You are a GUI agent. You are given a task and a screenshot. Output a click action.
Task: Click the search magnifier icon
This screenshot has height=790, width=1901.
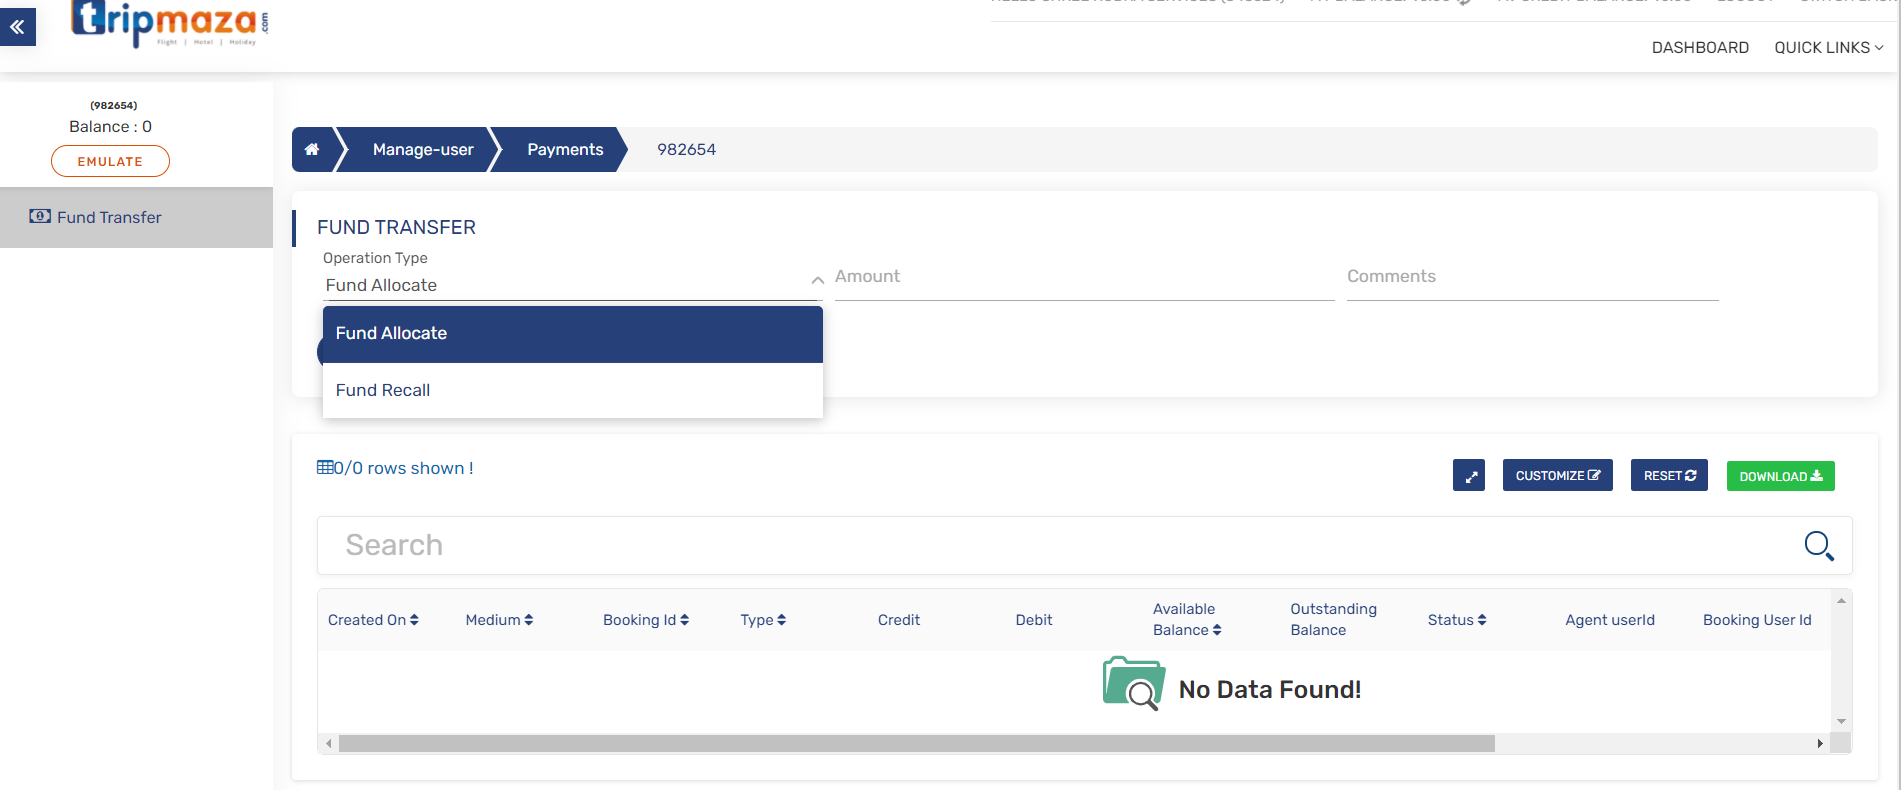click(x=1817, y=545)
